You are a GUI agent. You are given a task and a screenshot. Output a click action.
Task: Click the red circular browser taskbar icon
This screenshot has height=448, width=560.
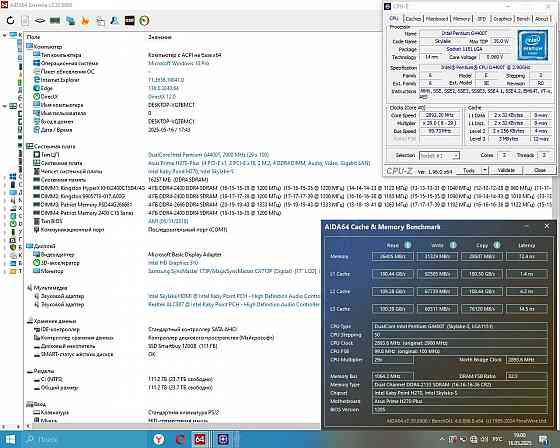(180, 439)
